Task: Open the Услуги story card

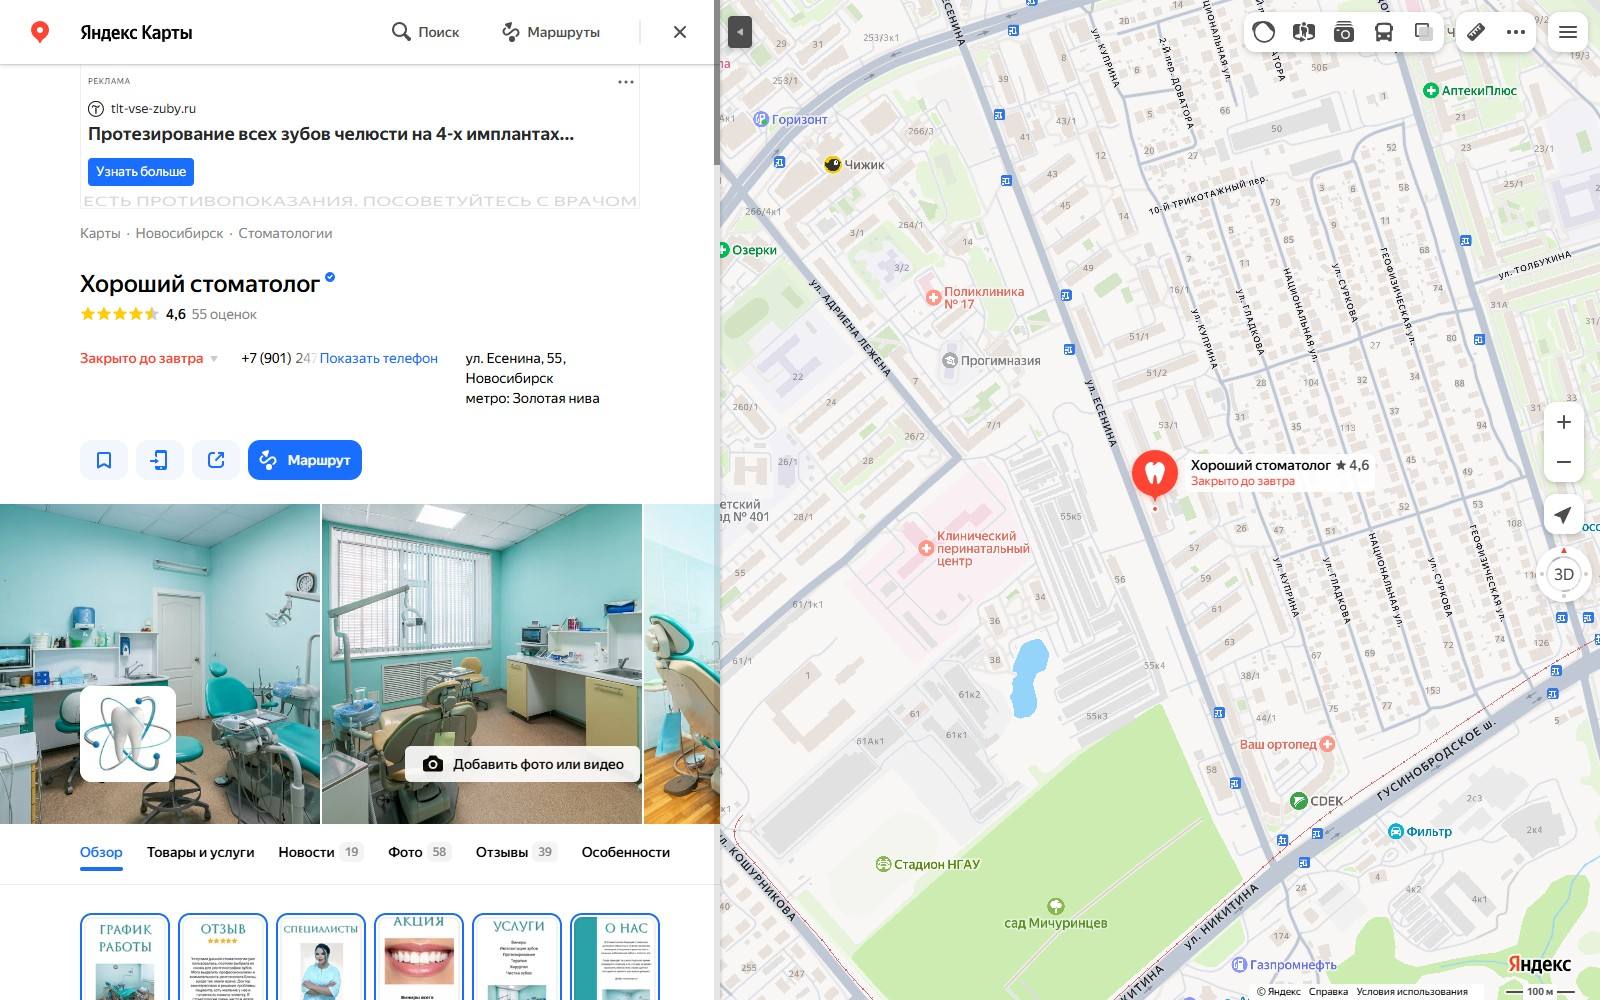Action: point(517,957)
